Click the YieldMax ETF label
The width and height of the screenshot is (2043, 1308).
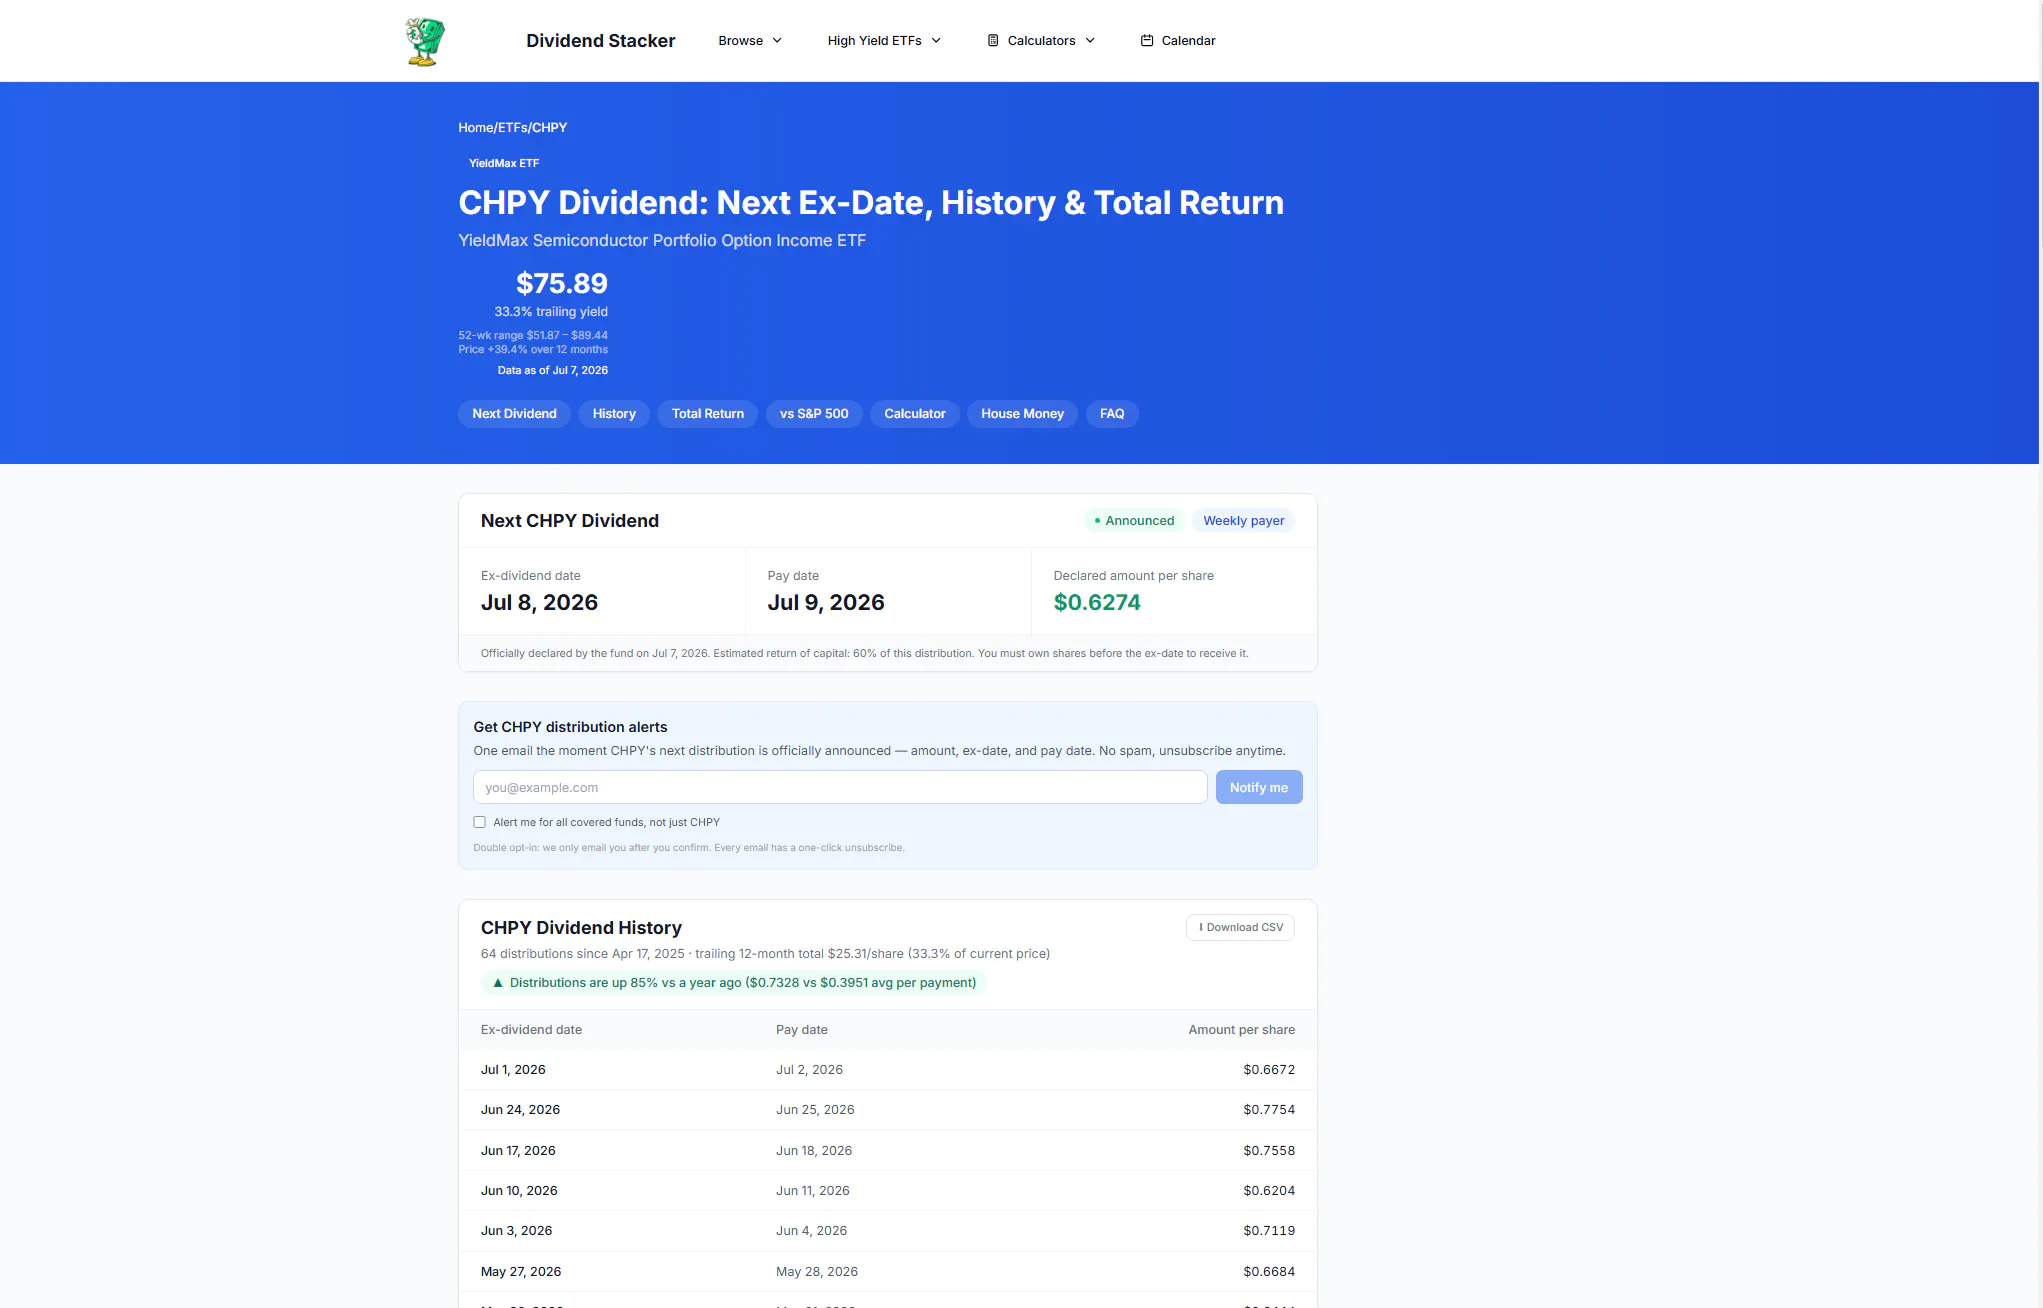(504, 163)
